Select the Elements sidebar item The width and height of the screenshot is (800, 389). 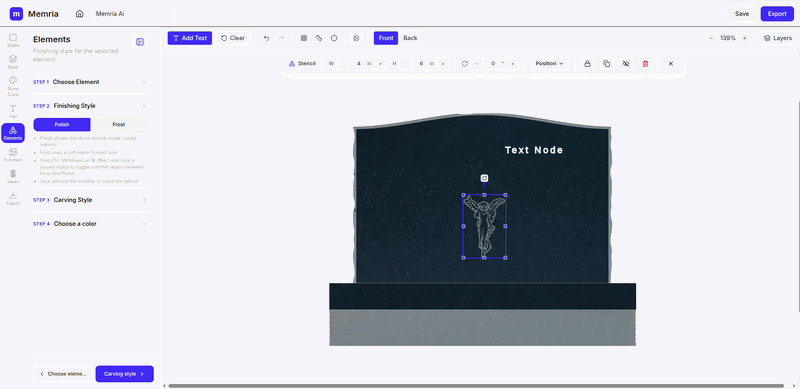pos(13,133)
